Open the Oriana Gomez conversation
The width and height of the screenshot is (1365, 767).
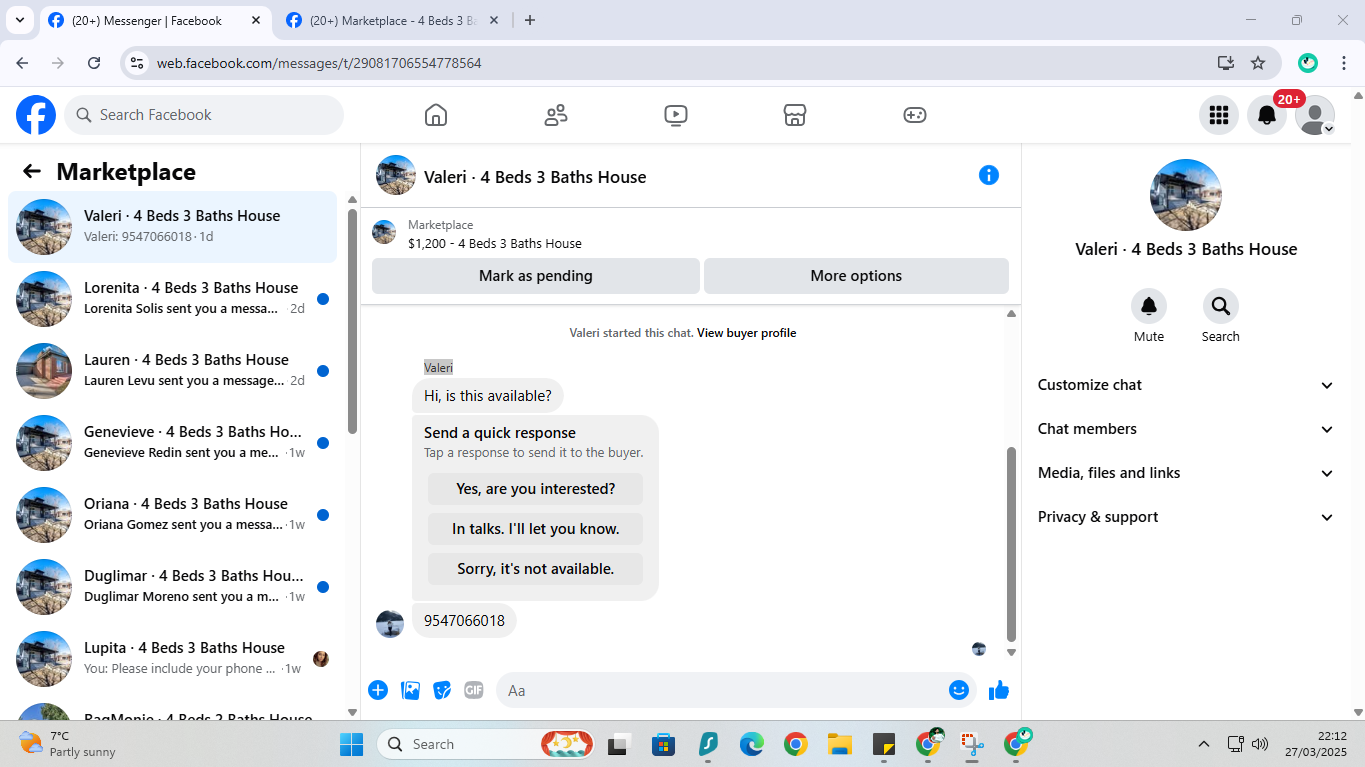[172, 515]
